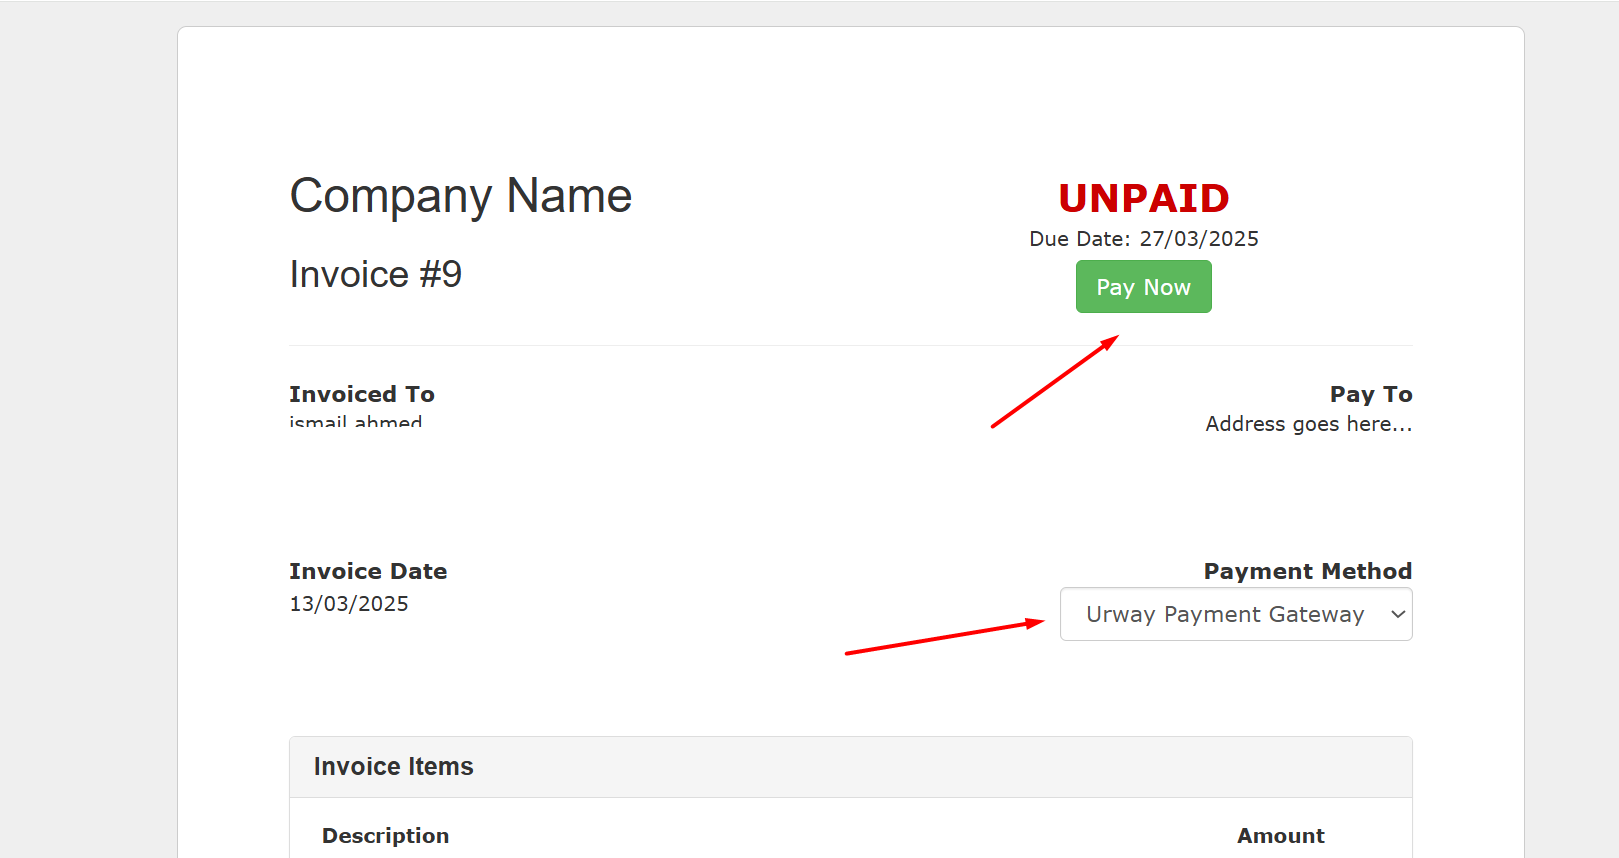Image resolution: width=1619 pixels, height=858 pixels.
Task: Click the Invoice Date label
Action: (x=368, y=571)
